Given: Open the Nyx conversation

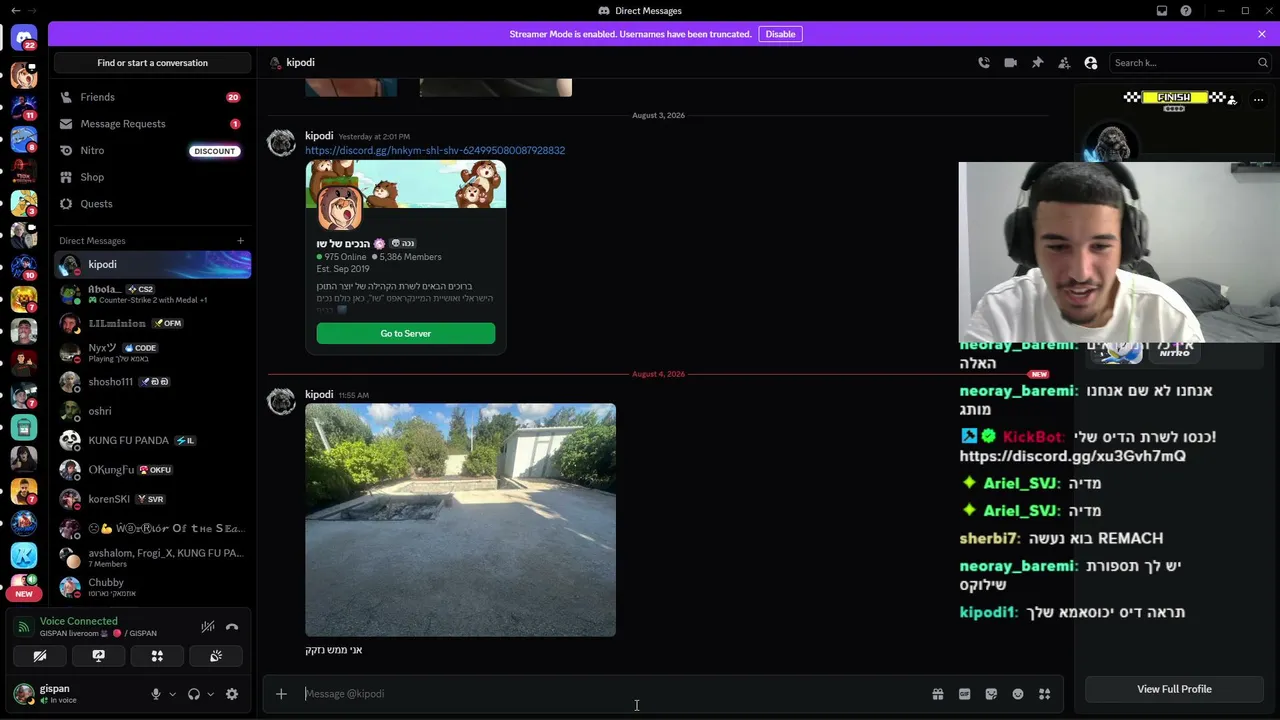Looking at the screenshot, I should (152, 353).
